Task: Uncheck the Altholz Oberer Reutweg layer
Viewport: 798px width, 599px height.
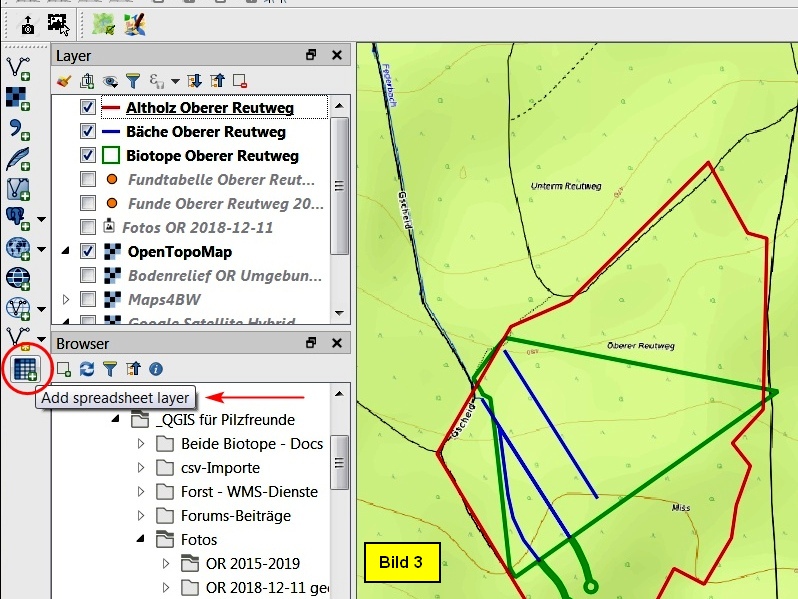Action: (88, 107)
